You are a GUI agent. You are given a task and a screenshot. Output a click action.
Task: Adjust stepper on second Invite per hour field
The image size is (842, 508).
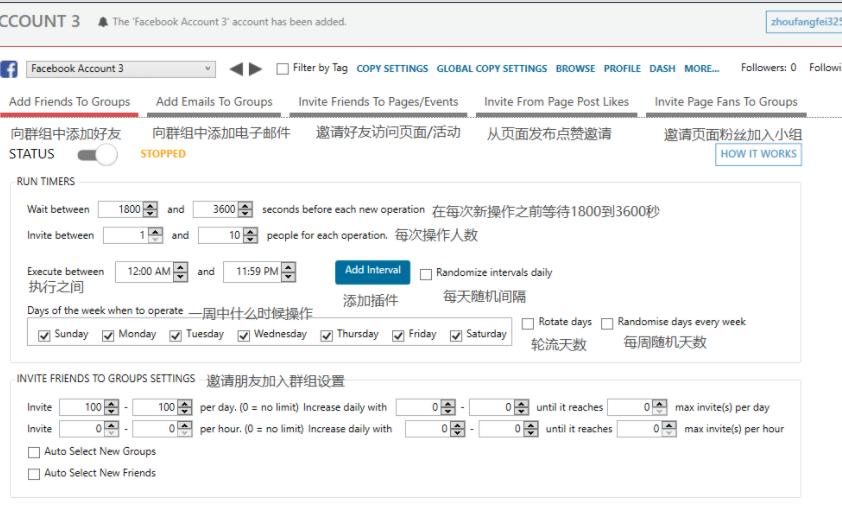[185, 429]
